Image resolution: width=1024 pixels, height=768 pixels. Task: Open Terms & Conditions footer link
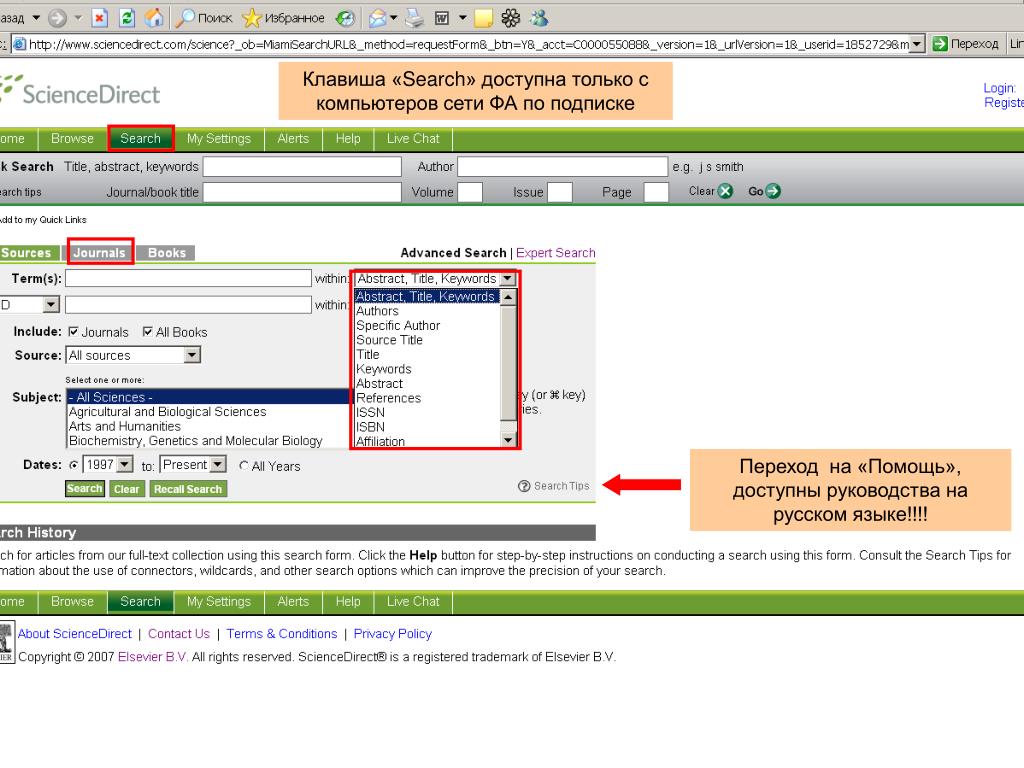tap(282, 633)
